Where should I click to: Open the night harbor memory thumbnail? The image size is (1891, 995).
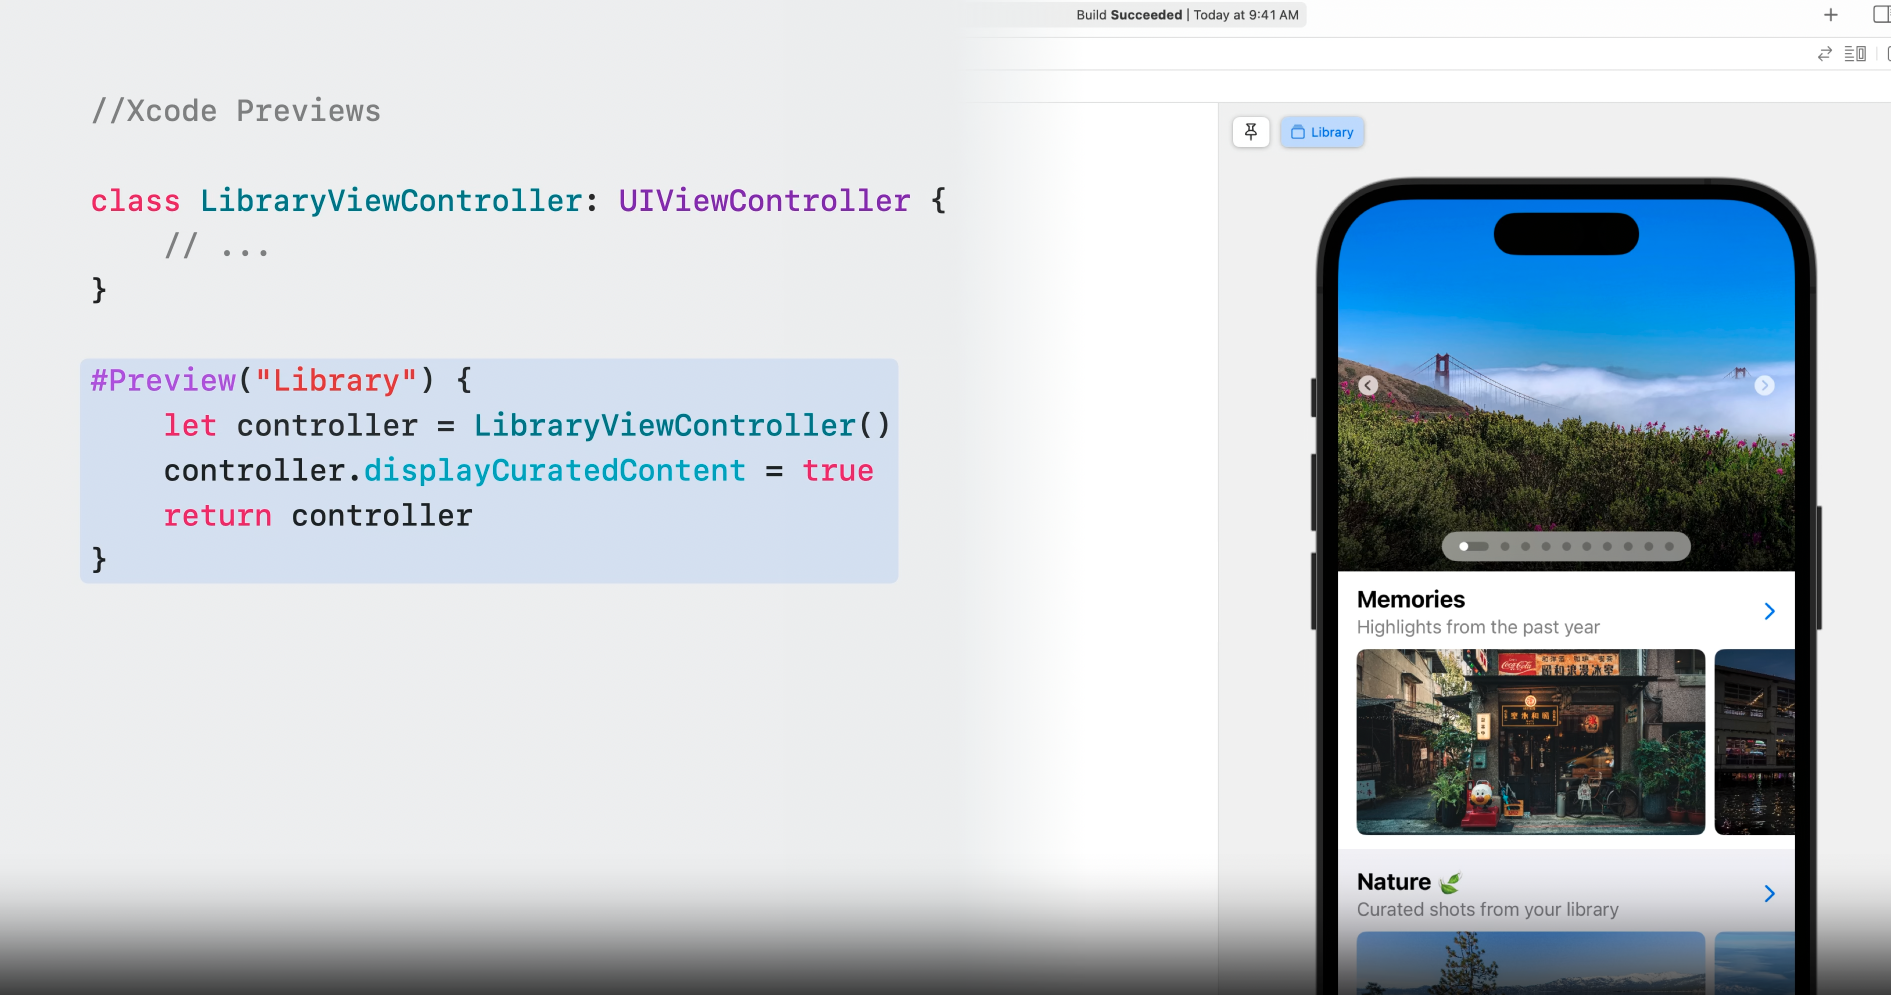point(1755,742)
